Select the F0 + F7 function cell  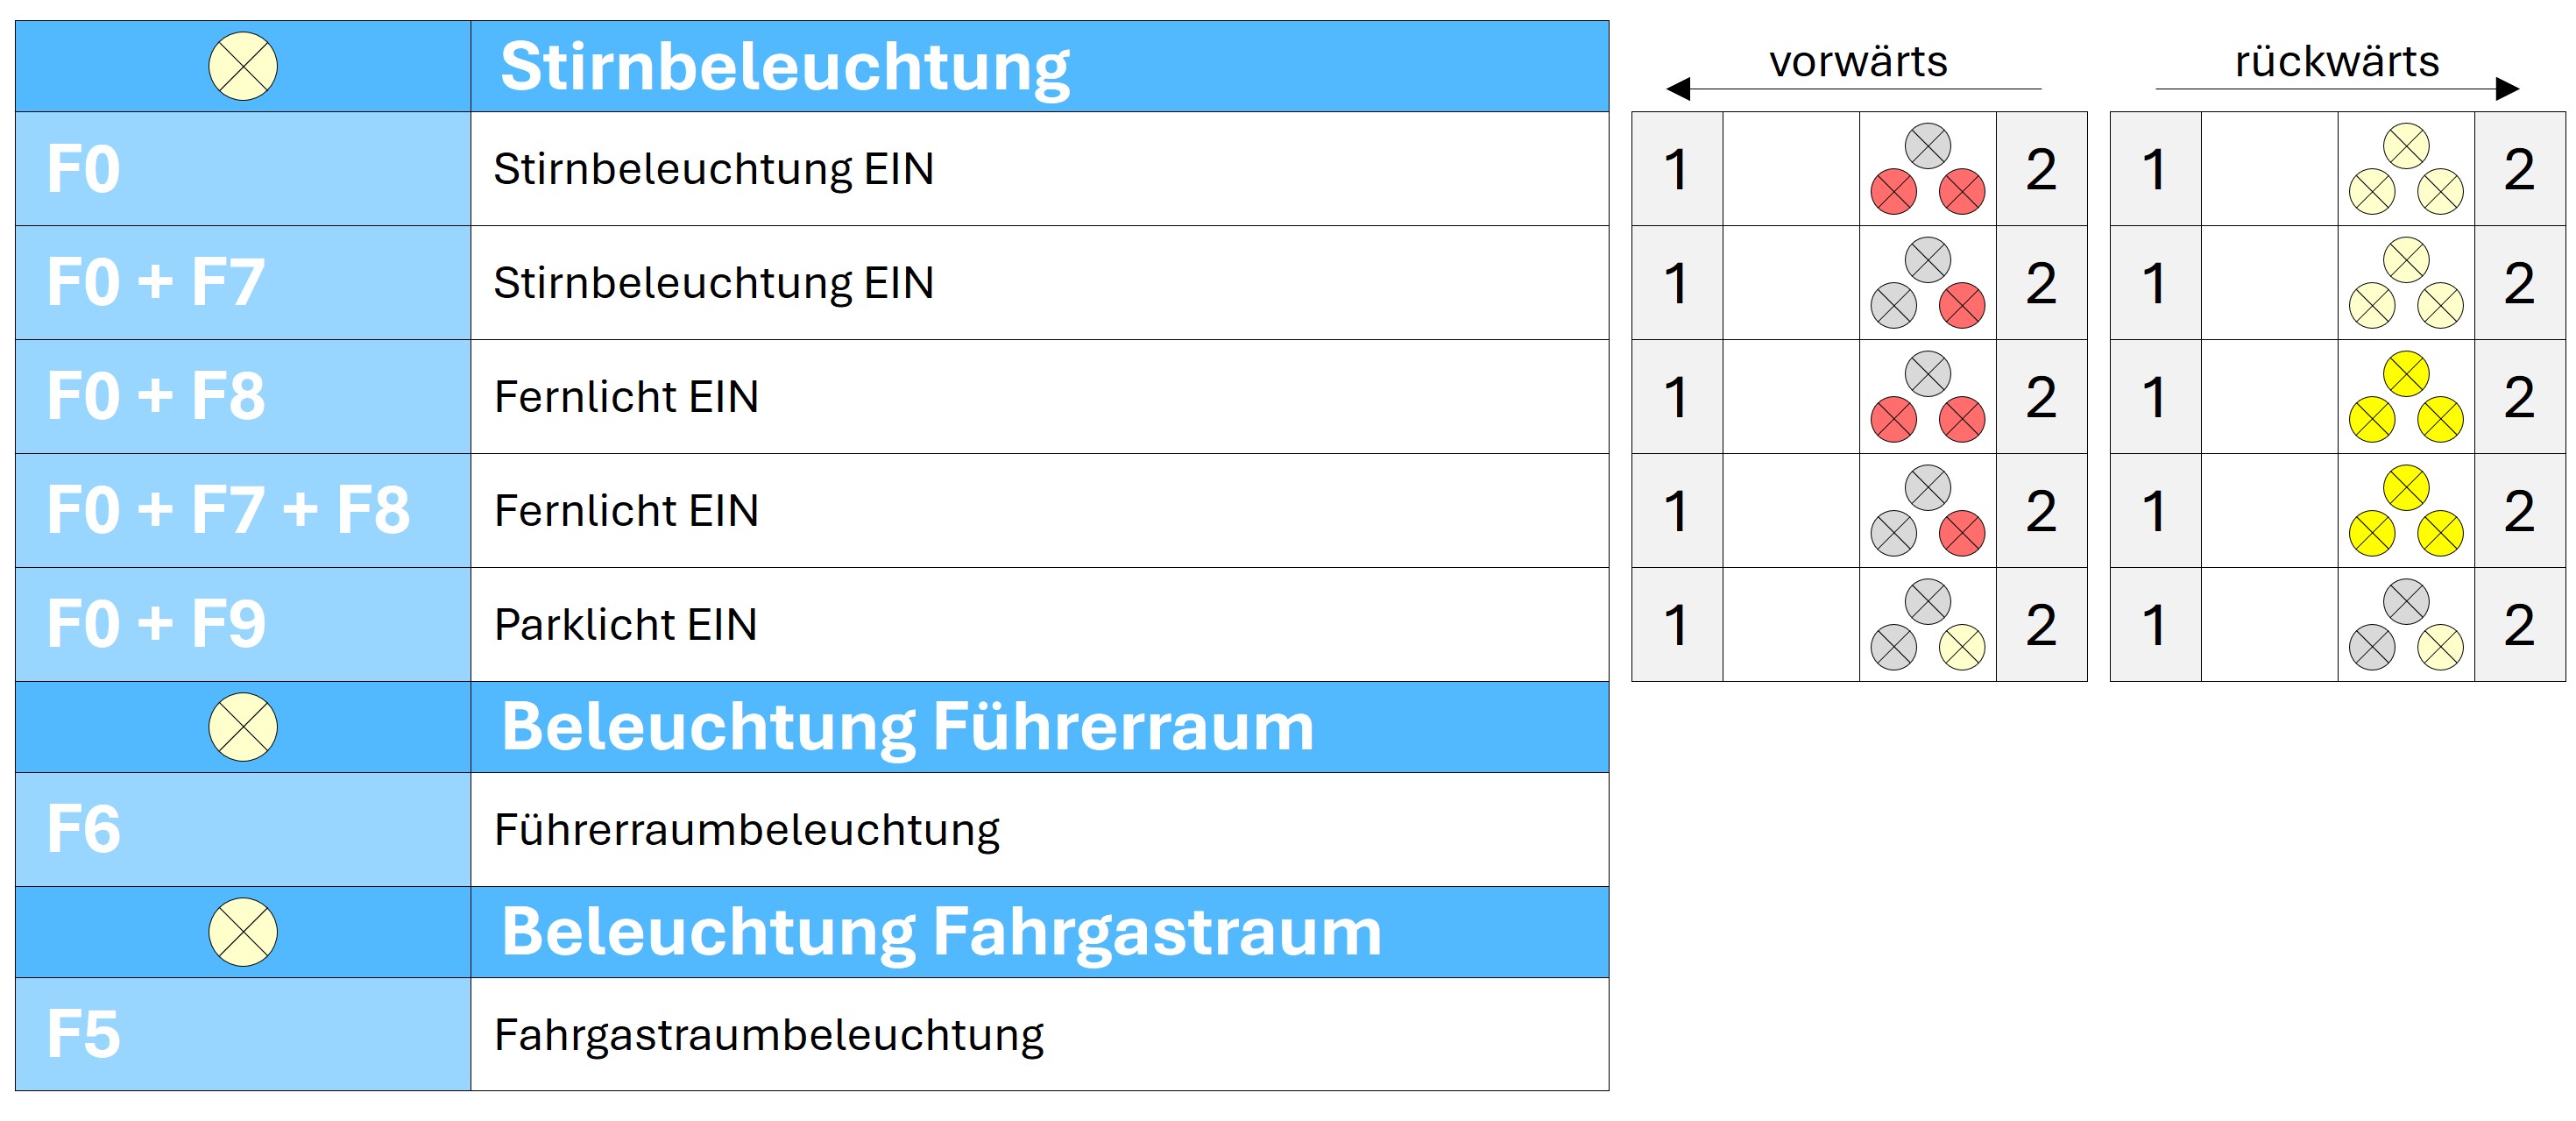[243, 283]
